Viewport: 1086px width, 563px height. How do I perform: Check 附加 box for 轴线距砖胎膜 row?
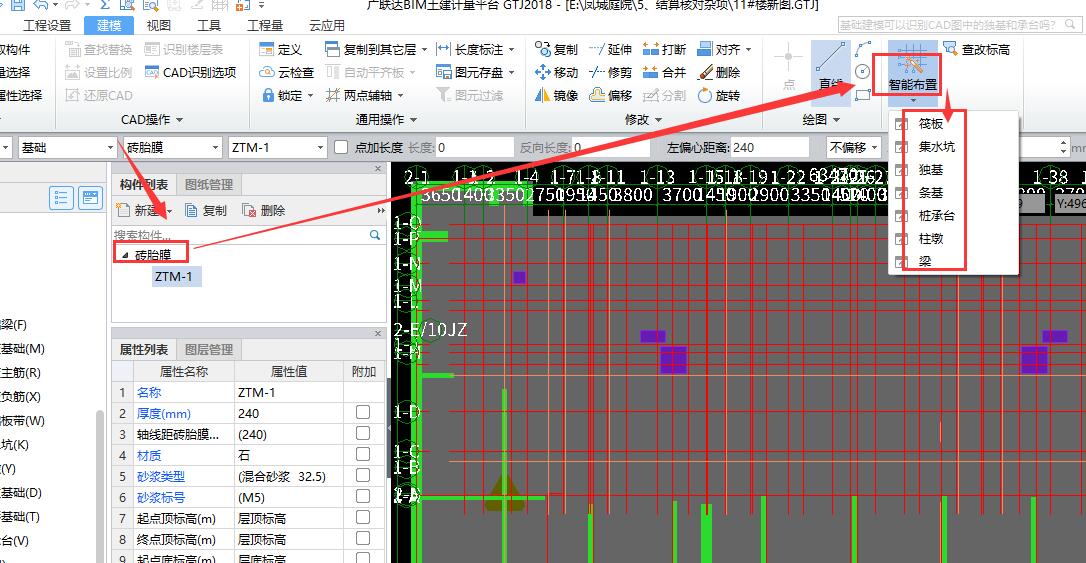pyautogui.click(x=363, y=434)
